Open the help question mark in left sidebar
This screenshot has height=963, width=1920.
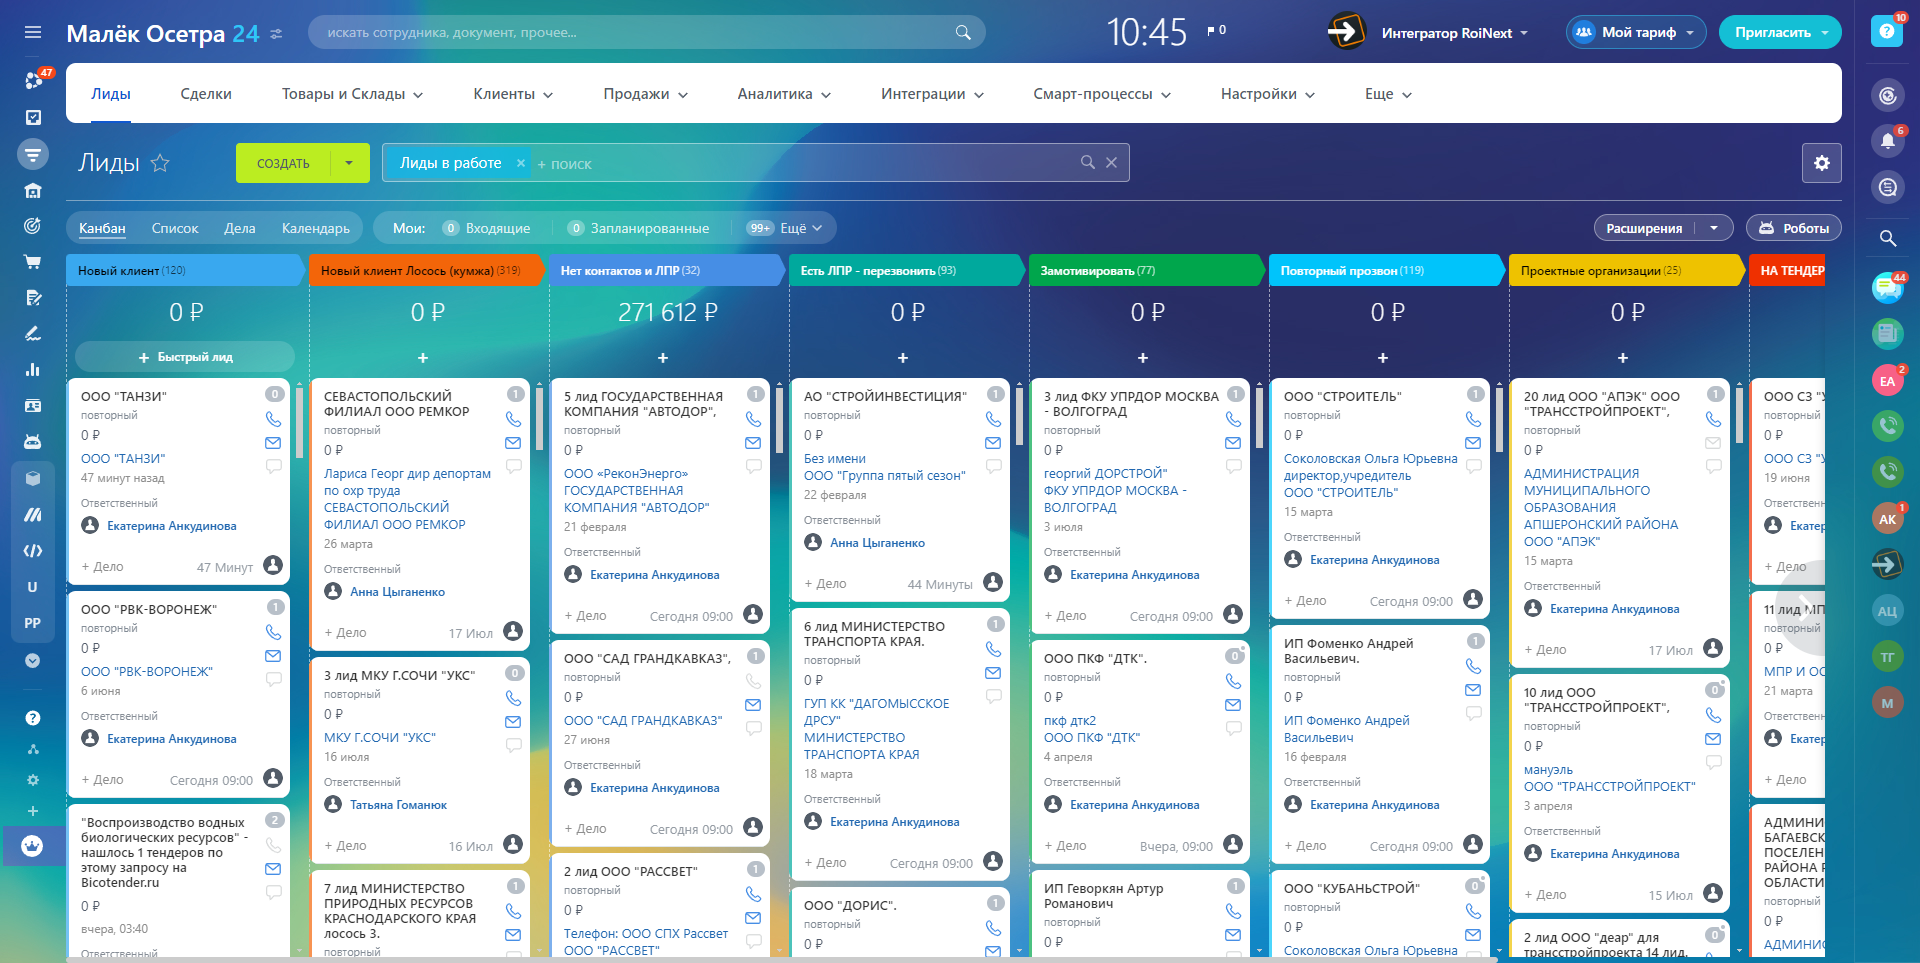coord(33,718)
